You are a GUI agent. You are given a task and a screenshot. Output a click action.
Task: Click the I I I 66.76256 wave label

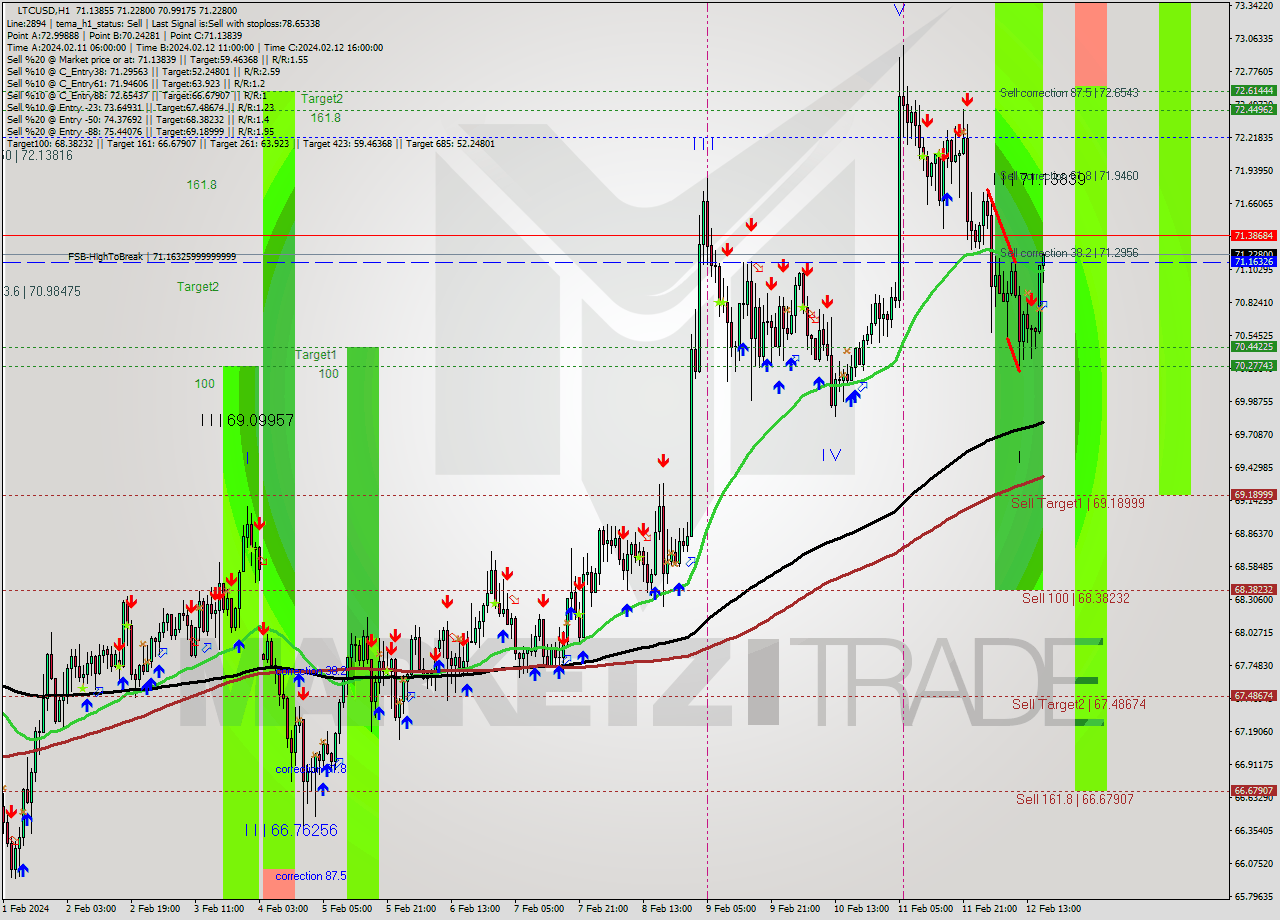point(291,830)
